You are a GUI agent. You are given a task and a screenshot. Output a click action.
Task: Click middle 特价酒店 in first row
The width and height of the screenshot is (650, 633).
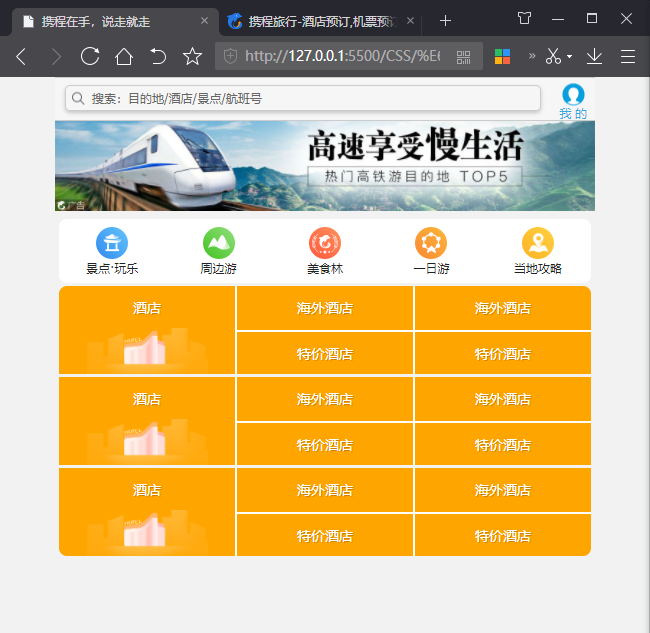325,353
